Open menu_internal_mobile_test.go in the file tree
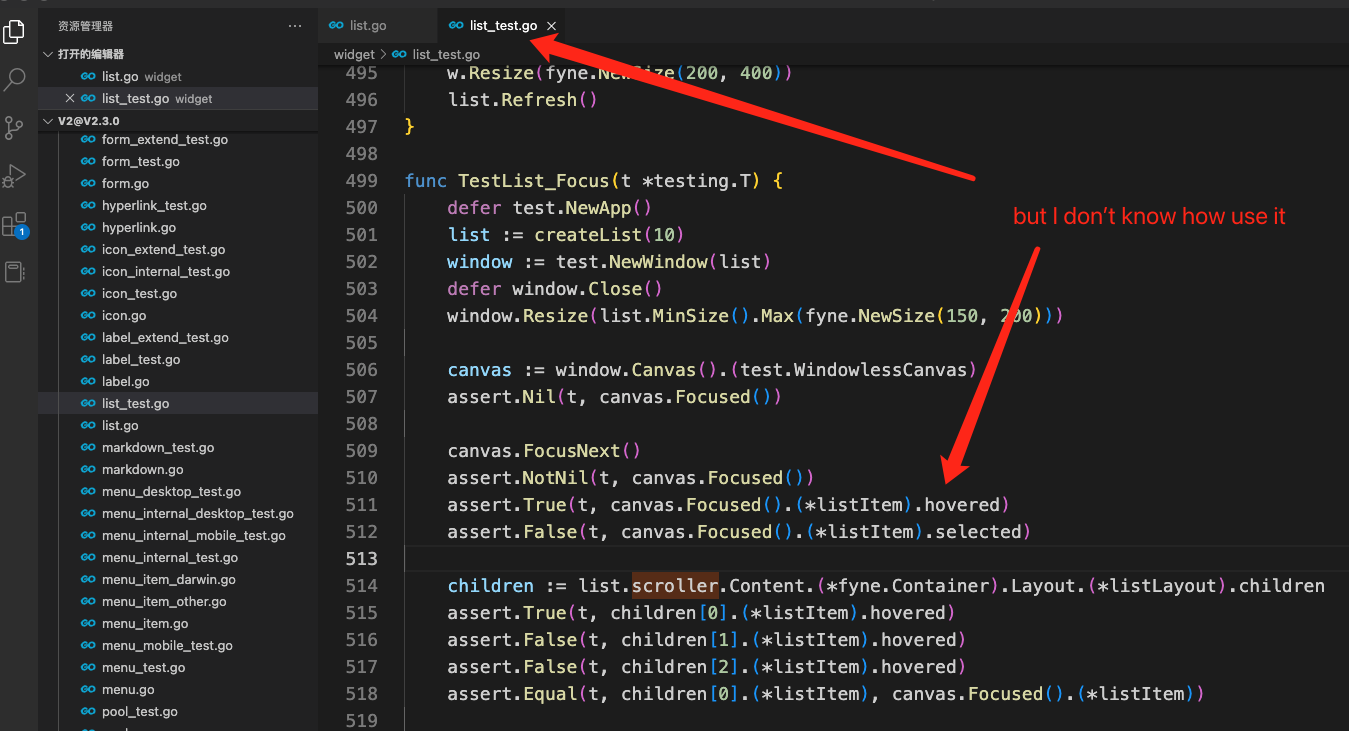 point(178,536)
